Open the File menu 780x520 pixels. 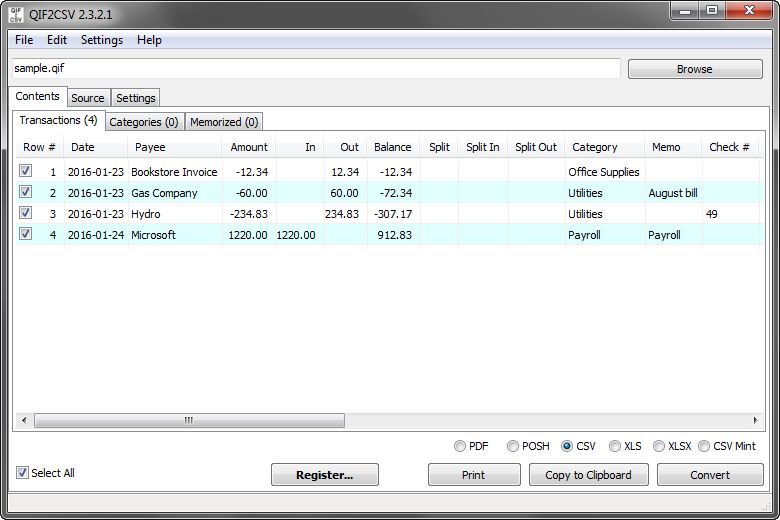point(24,40)
